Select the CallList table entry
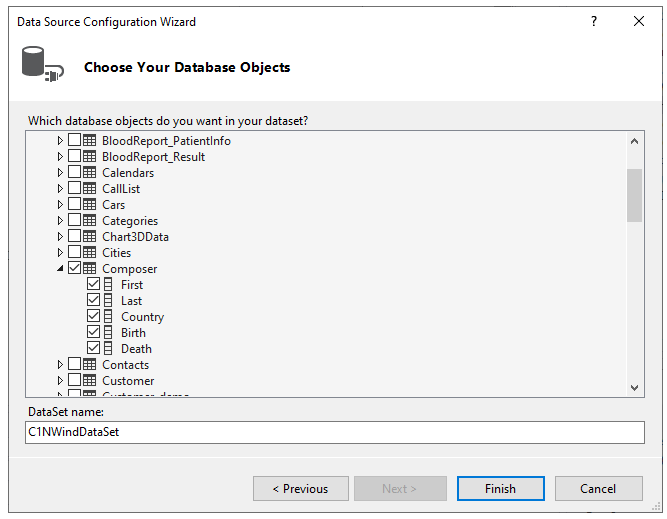Image resolution: width=667 pixels, height=519 pixels. point(121,189)
